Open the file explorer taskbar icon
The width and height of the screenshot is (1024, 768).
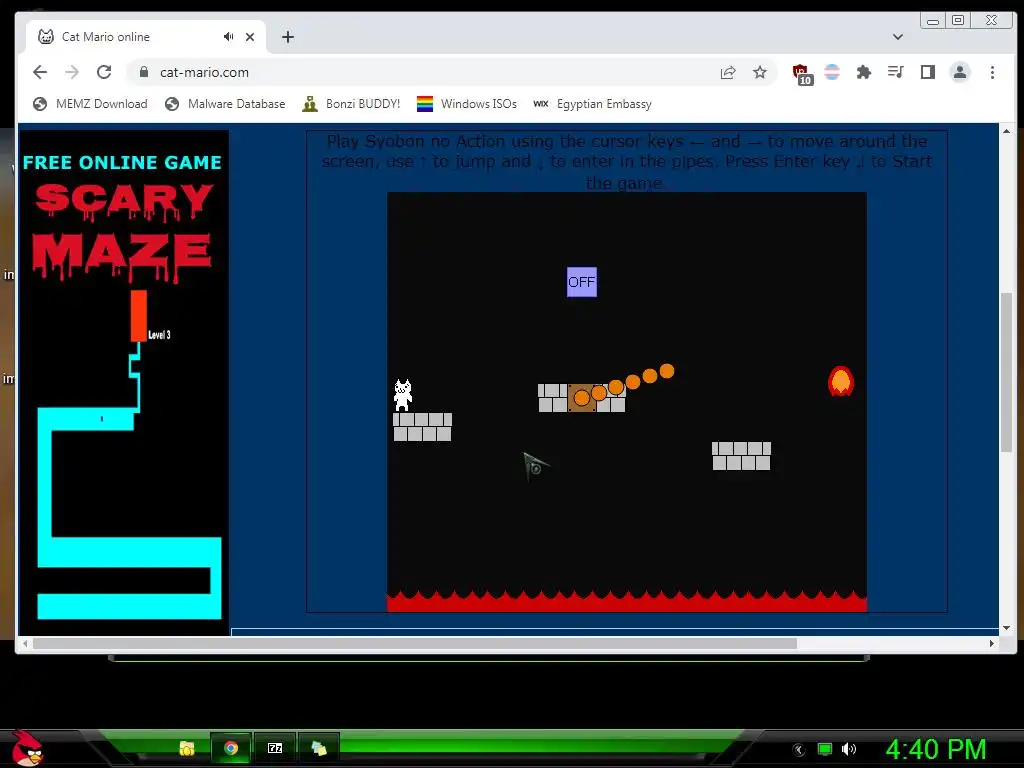pyautogui.click(x=187, y=748)
